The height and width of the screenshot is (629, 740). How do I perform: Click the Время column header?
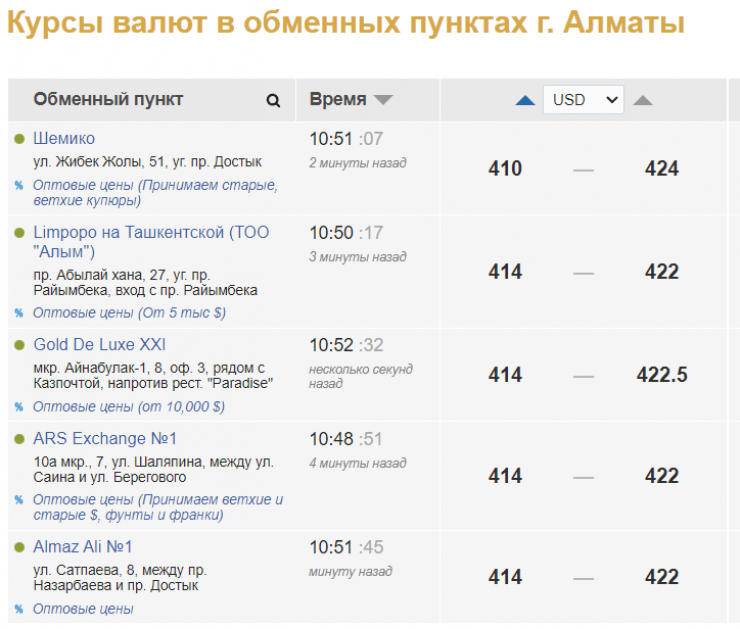[x=338, y=100]
